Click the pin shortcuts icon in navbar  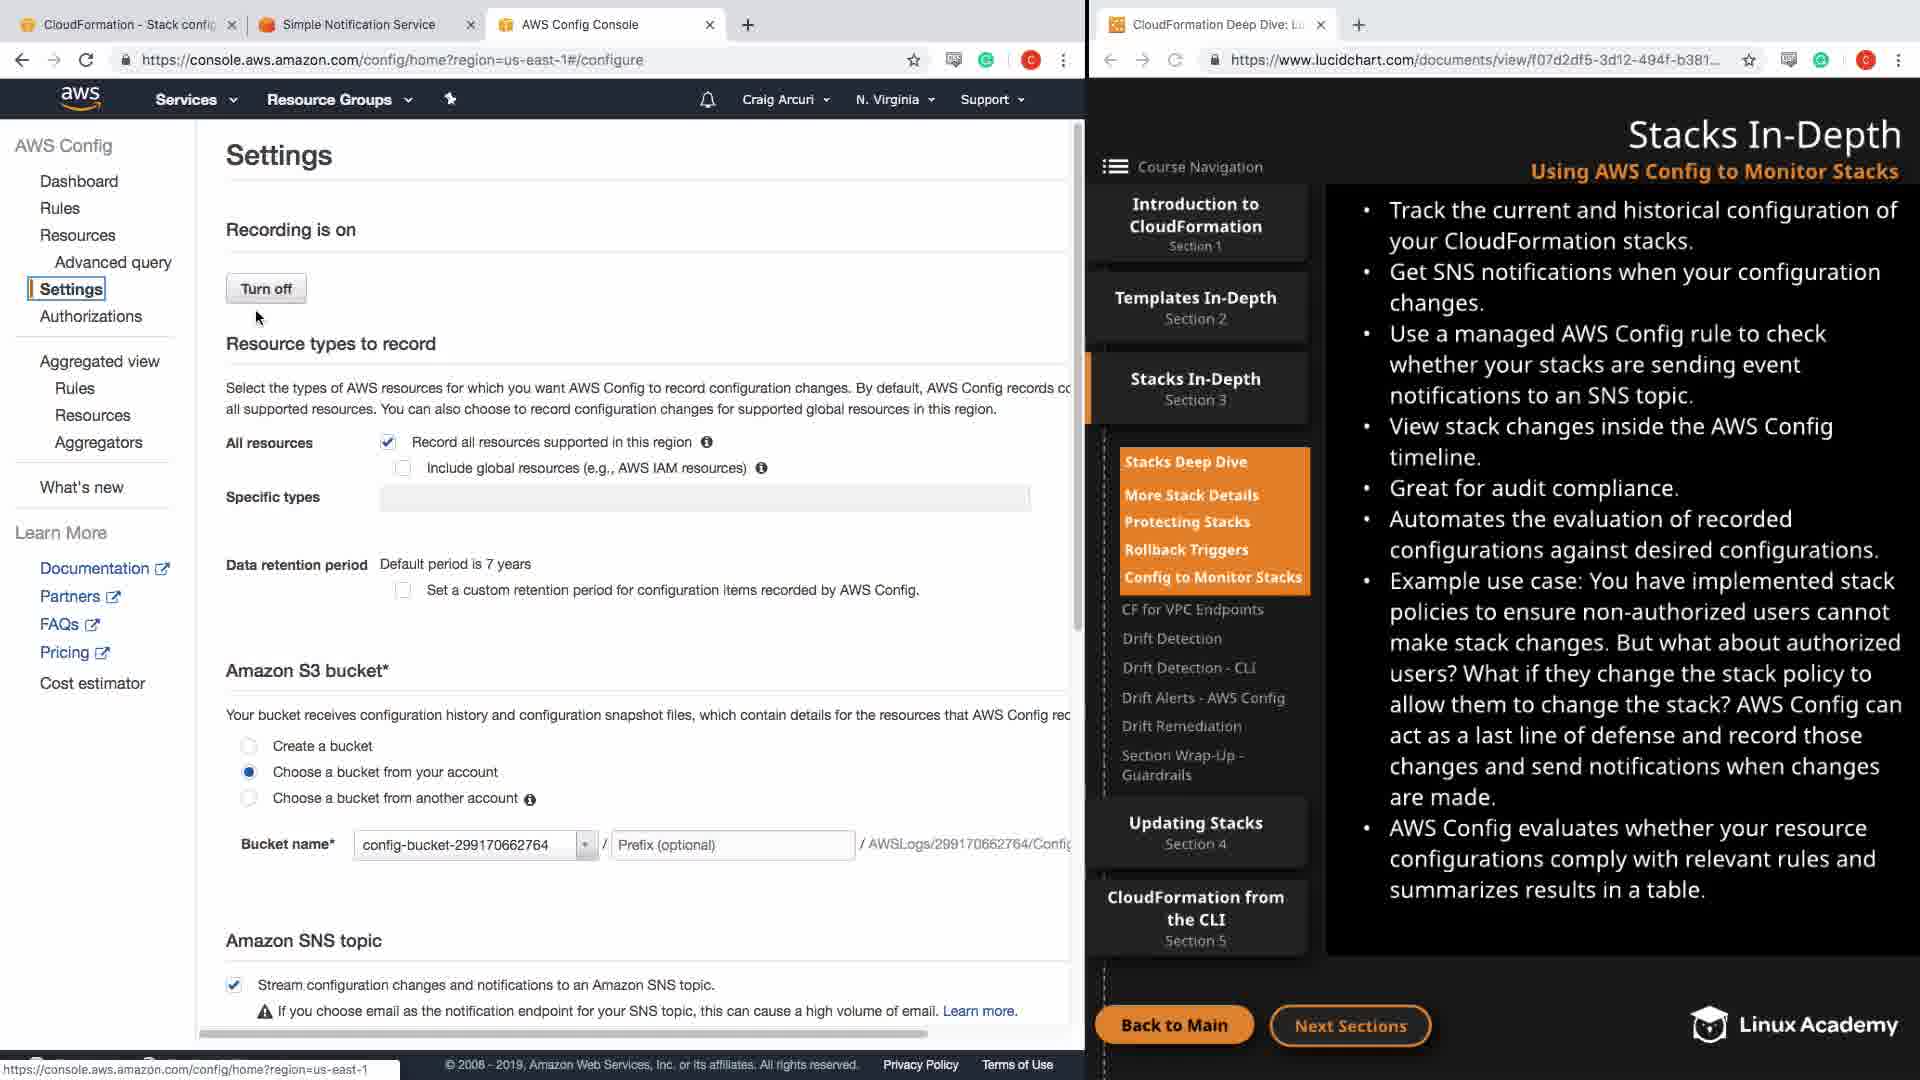click(x=450, y=98)
